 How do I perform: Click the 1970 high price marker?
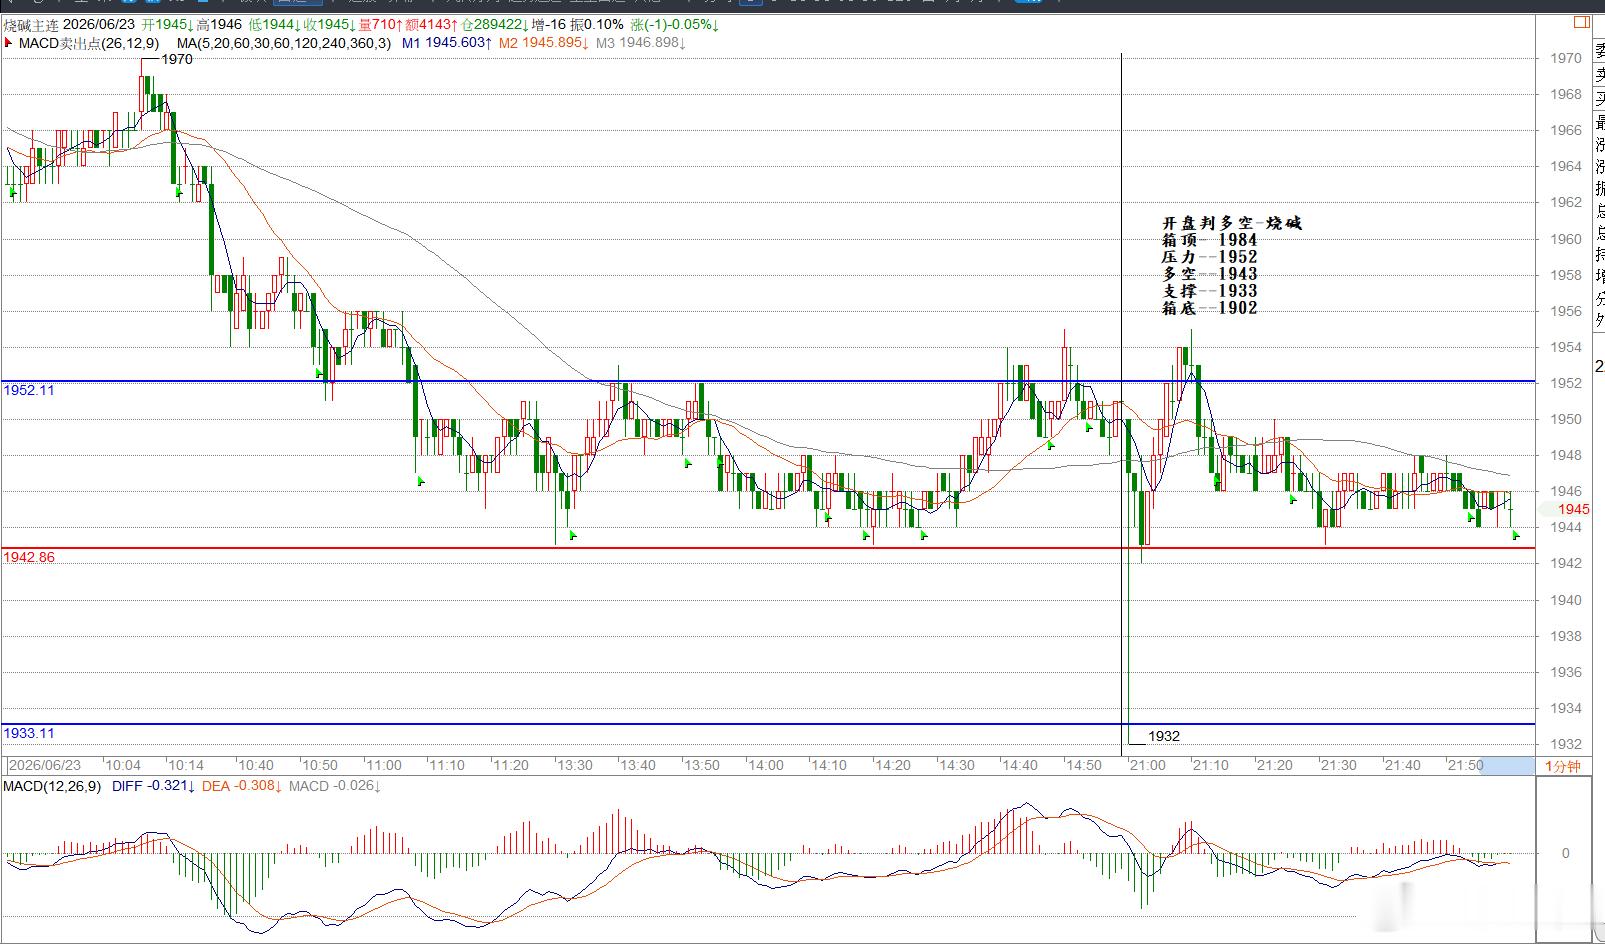[x=176, y=59]
